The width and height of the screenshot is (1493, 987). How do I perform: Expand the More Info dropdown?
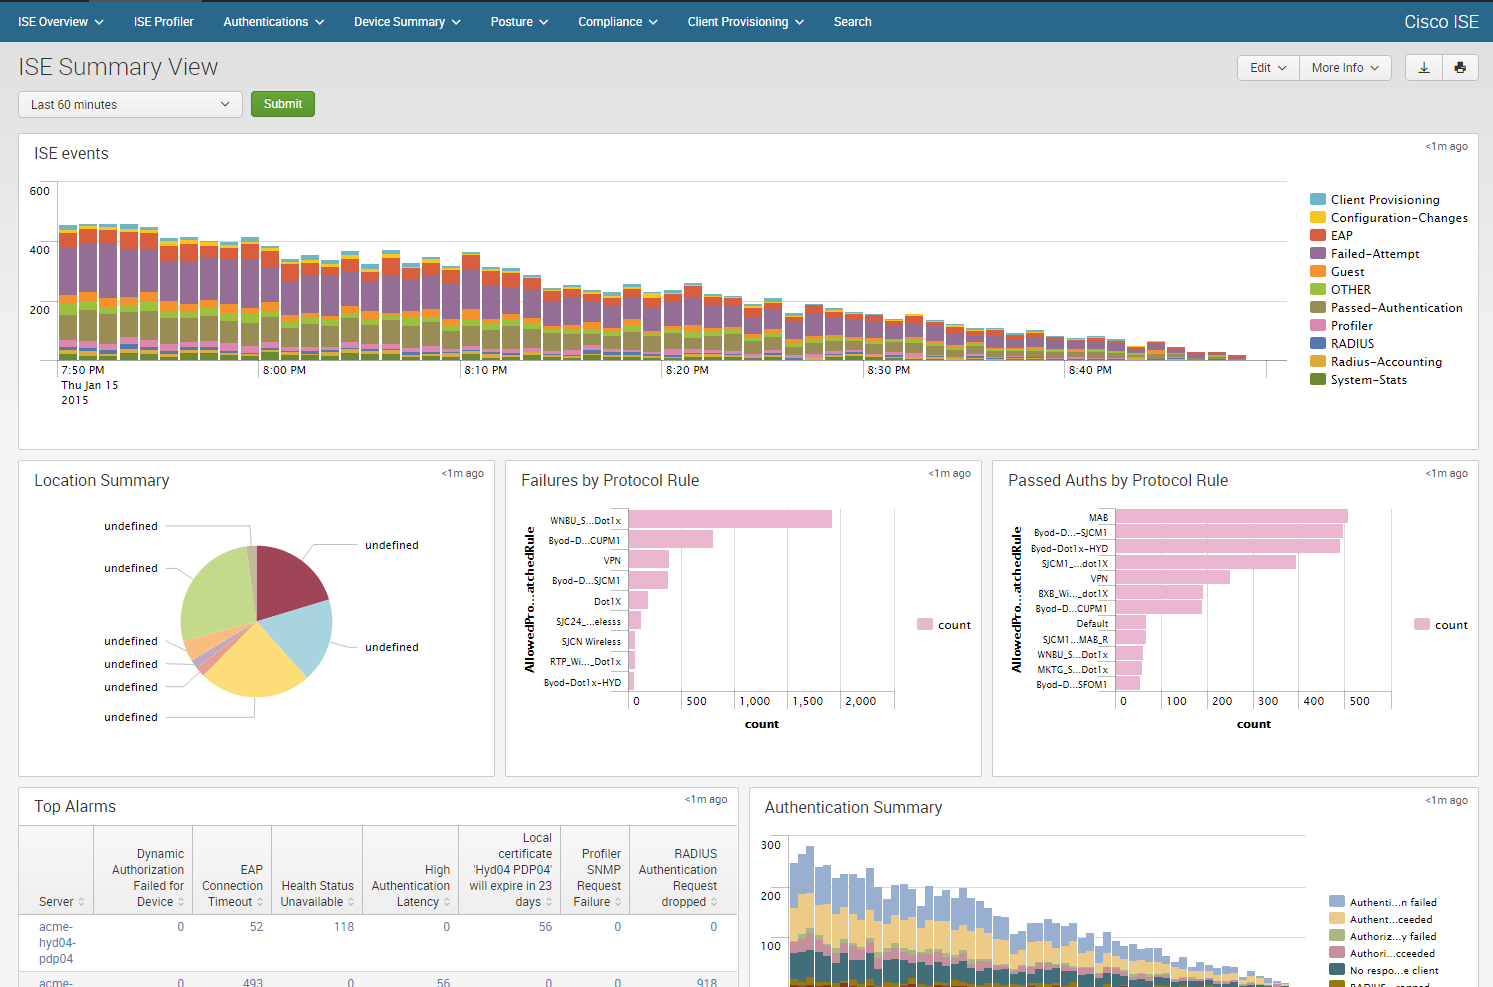click(x=1345, y=68)
